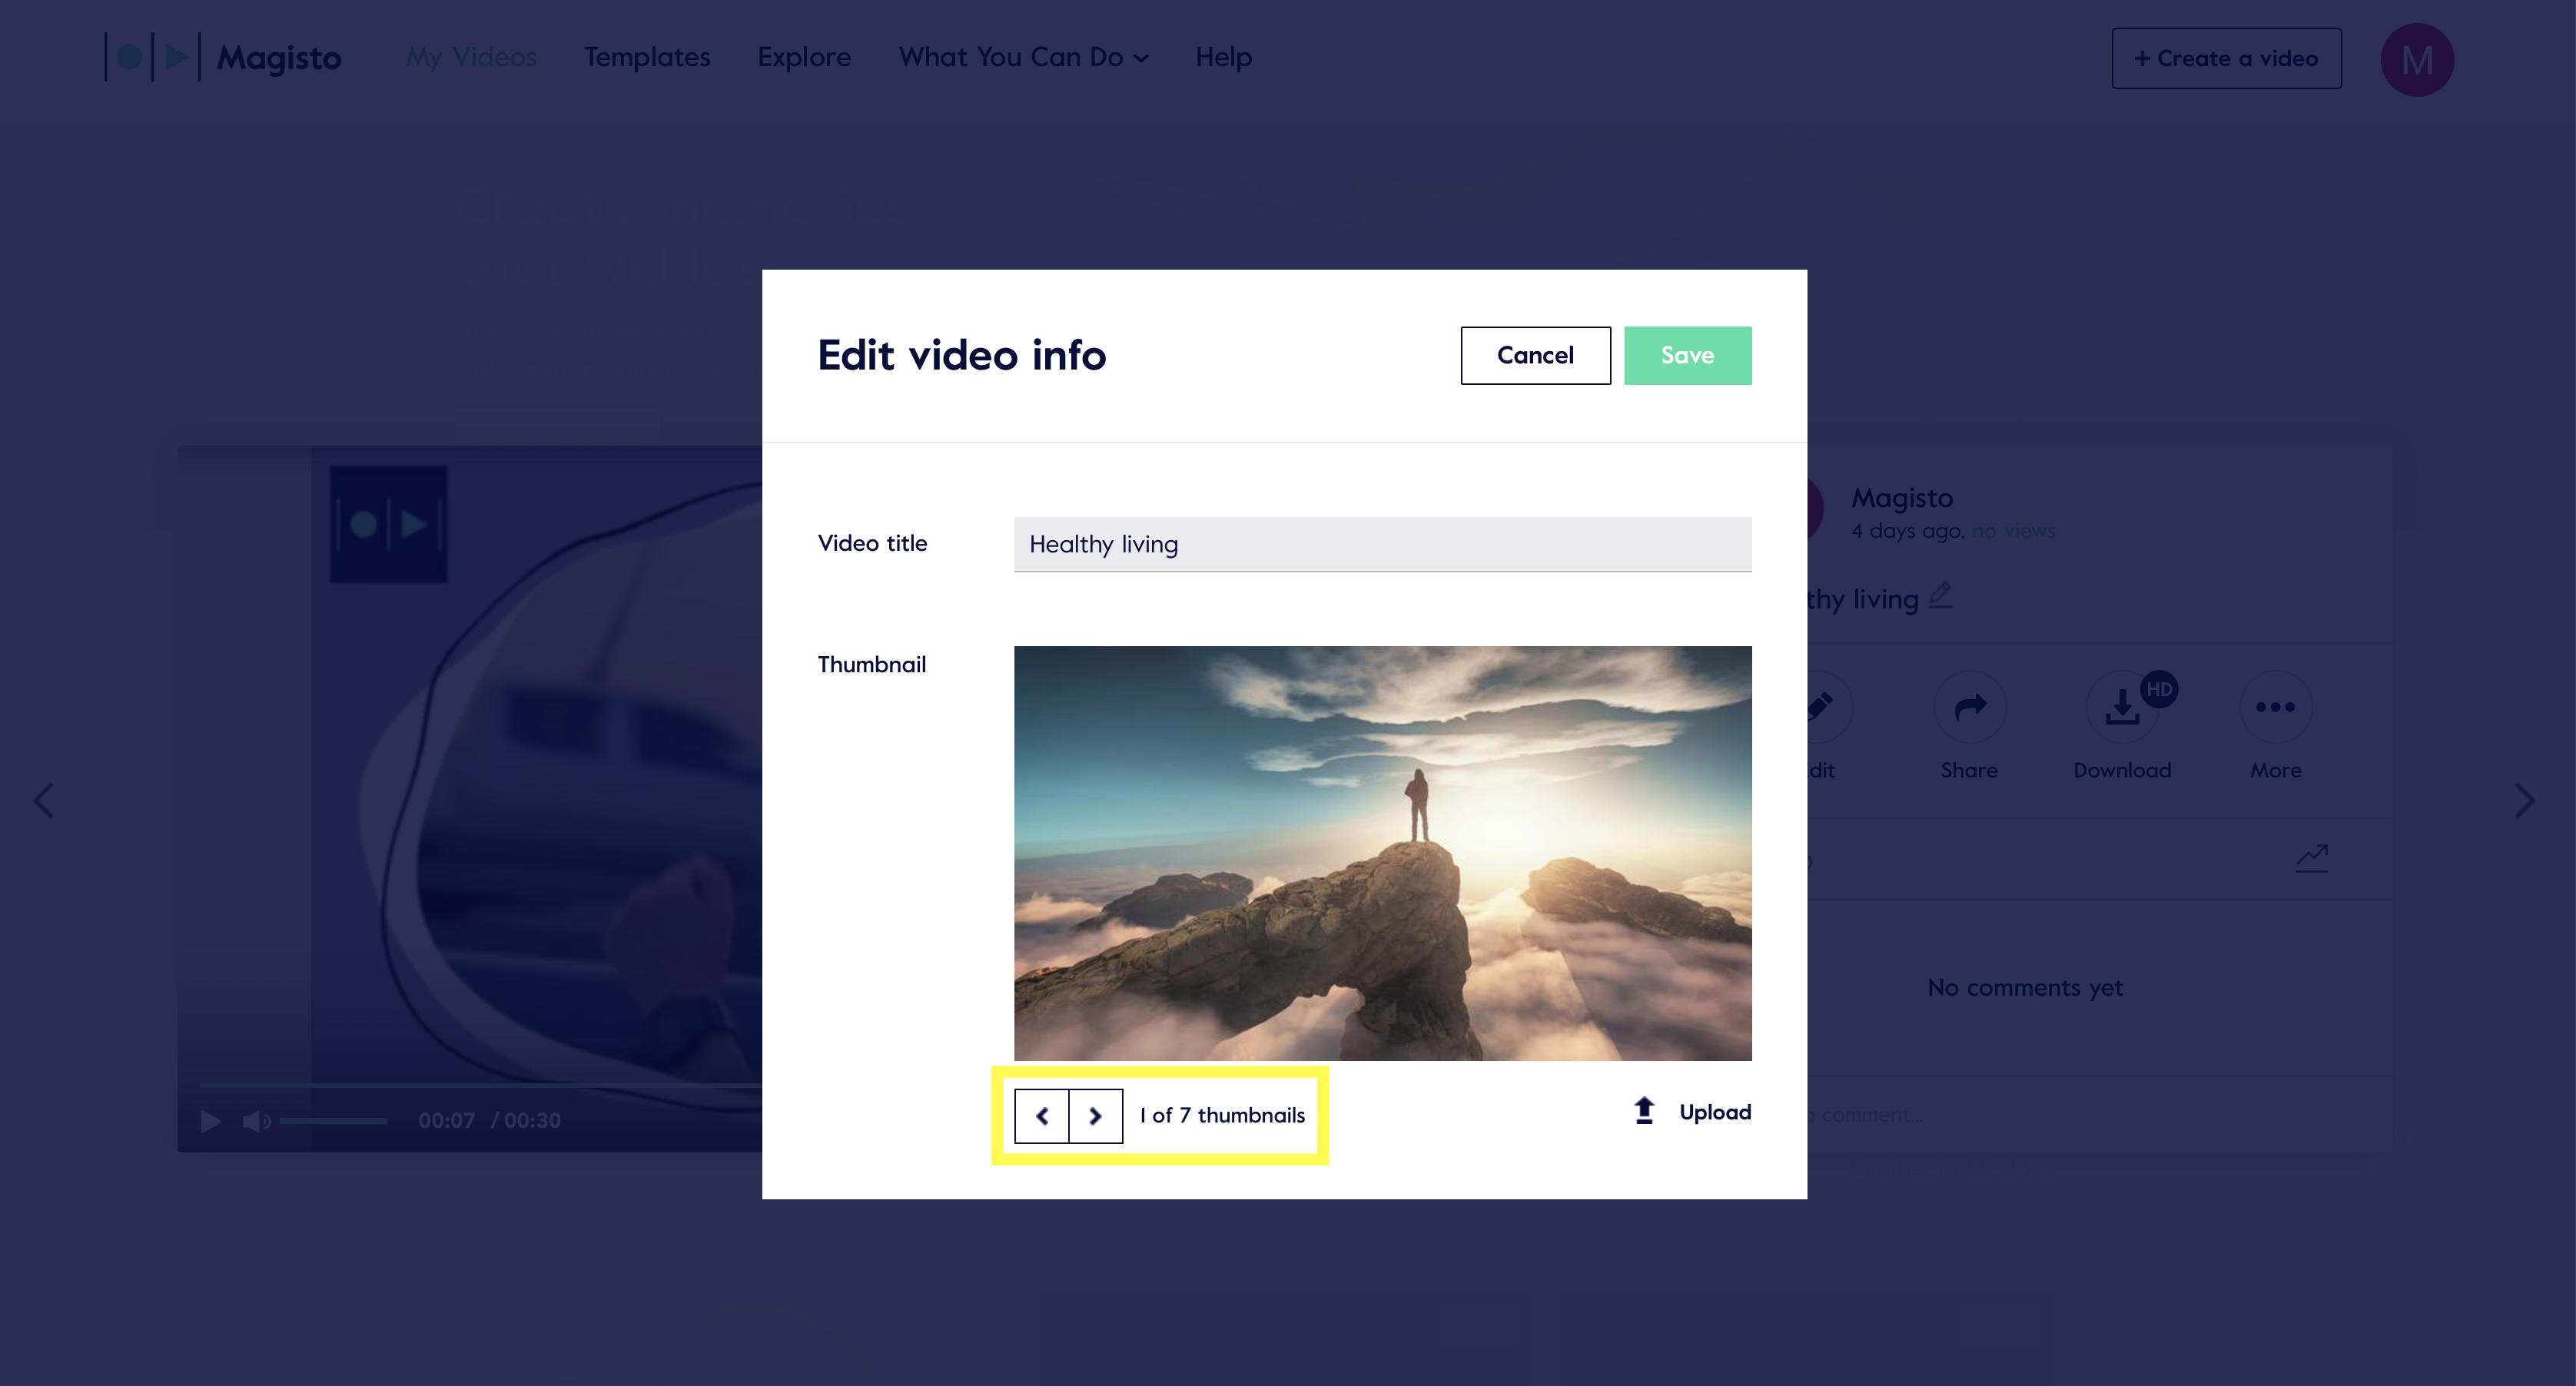Screen dimensions: 2576x1386
Task: Click the Magisto logo in the header
Action: 223,57
